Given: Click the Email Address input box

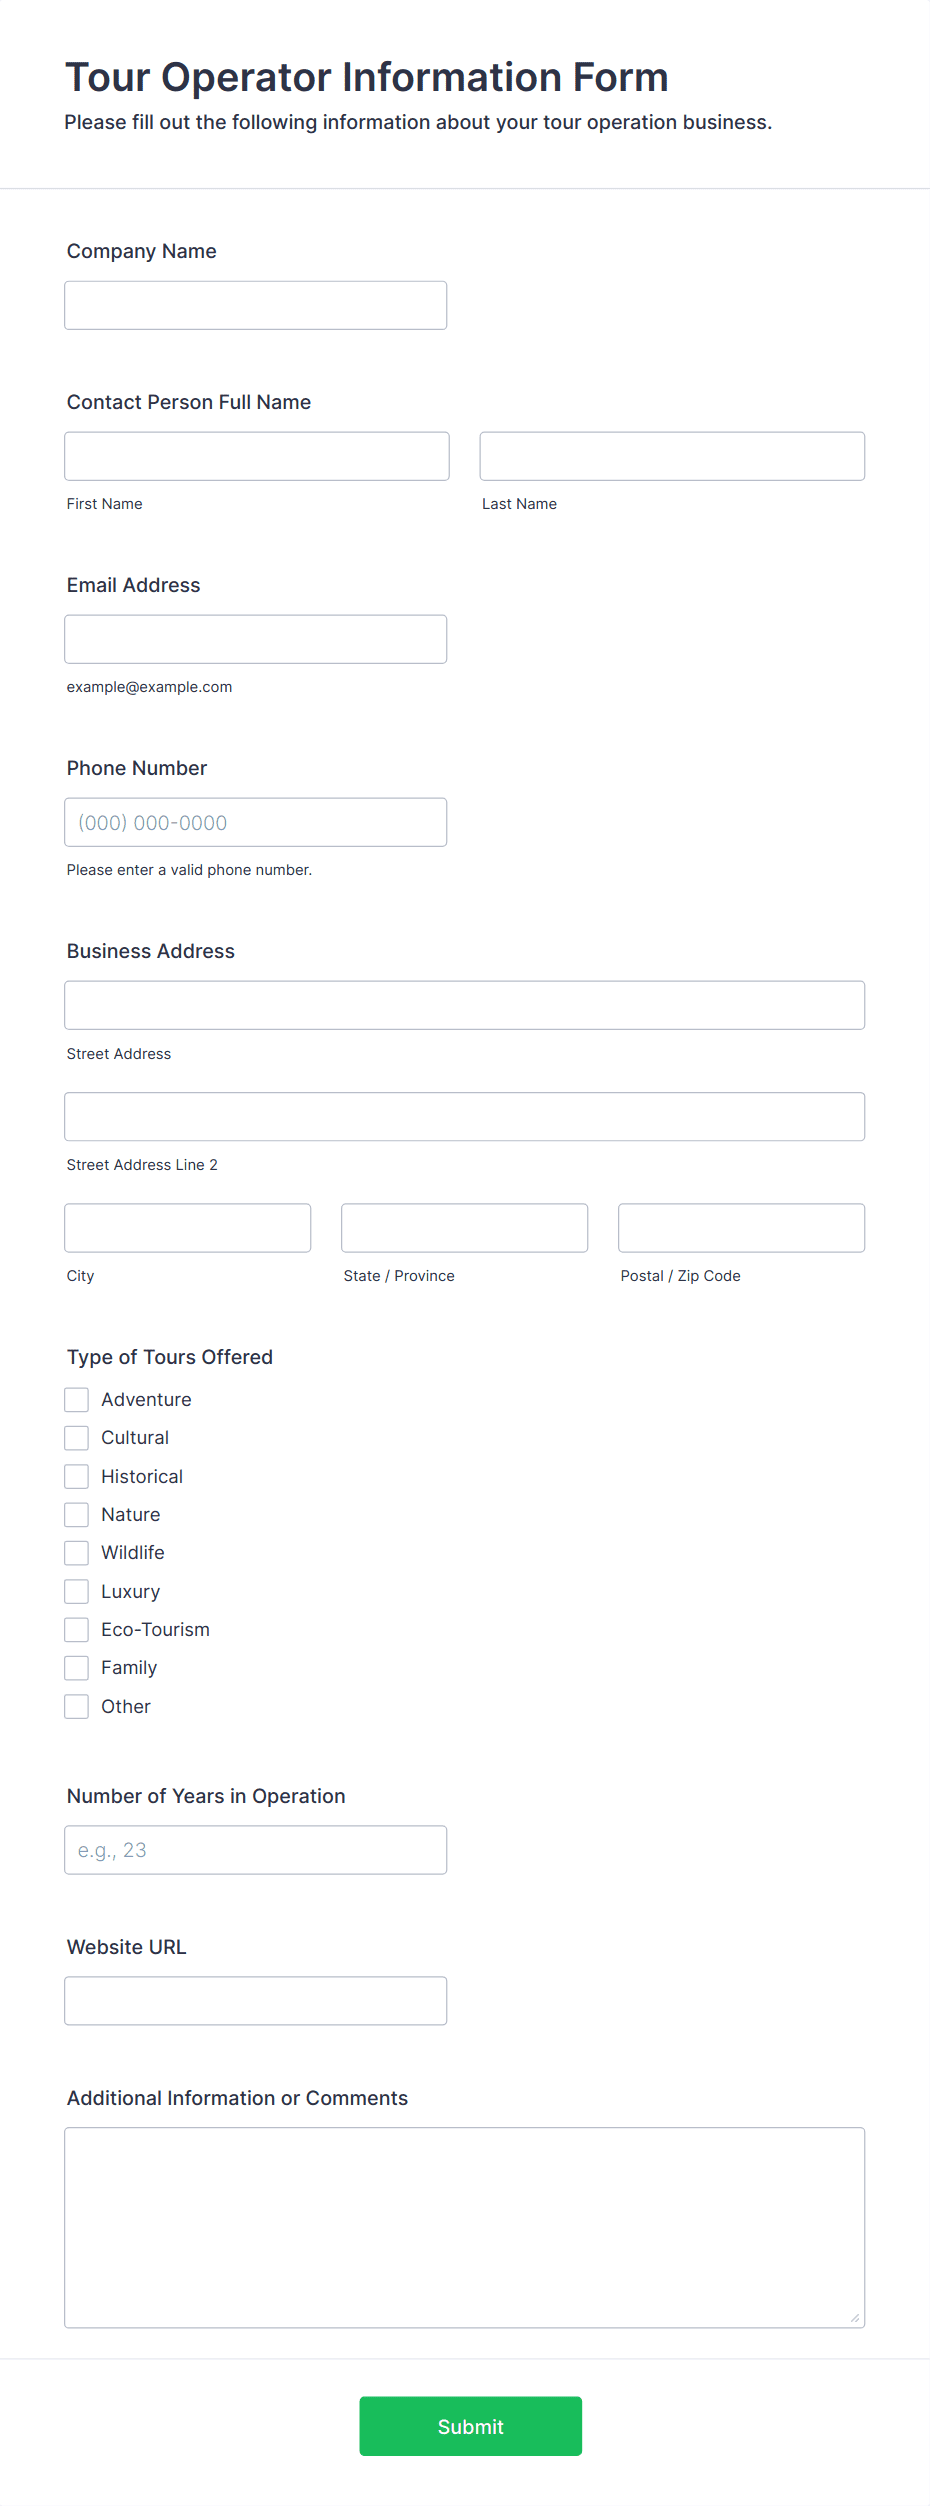Looking at the screenshot, I should point(255,639).
